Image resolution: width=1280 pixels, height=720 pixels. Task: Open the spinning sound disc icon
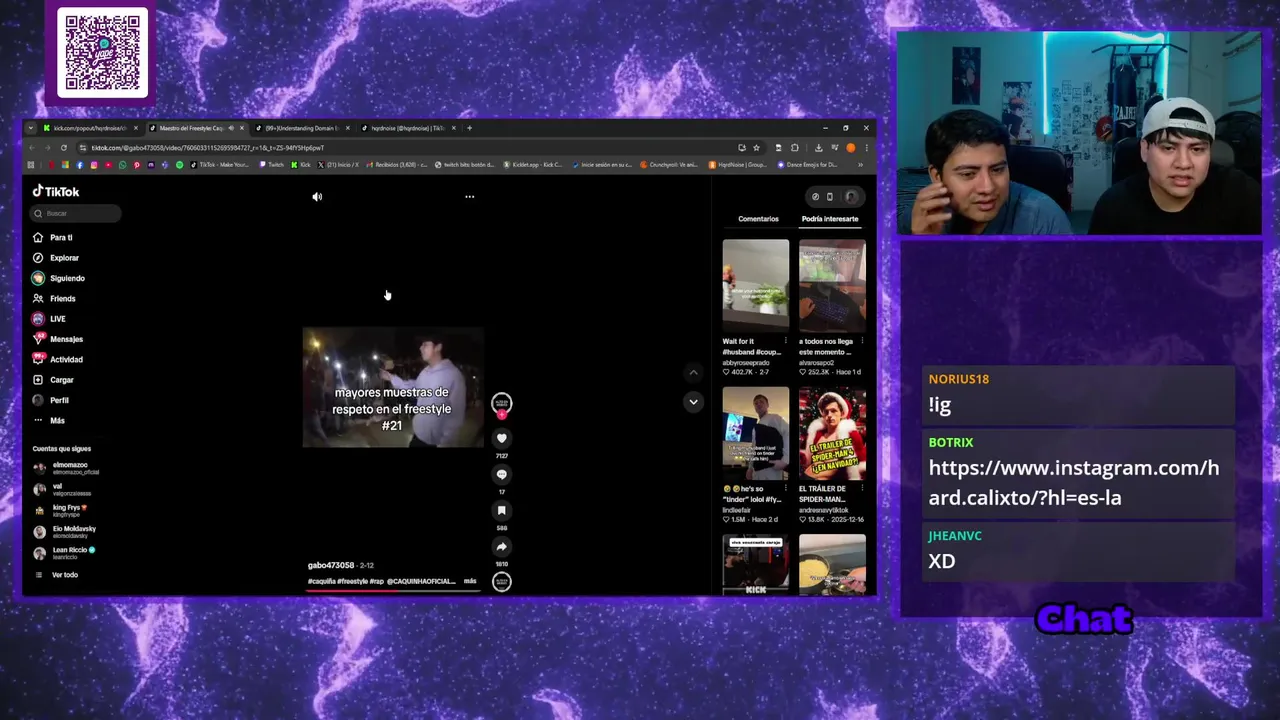(502, 581)
